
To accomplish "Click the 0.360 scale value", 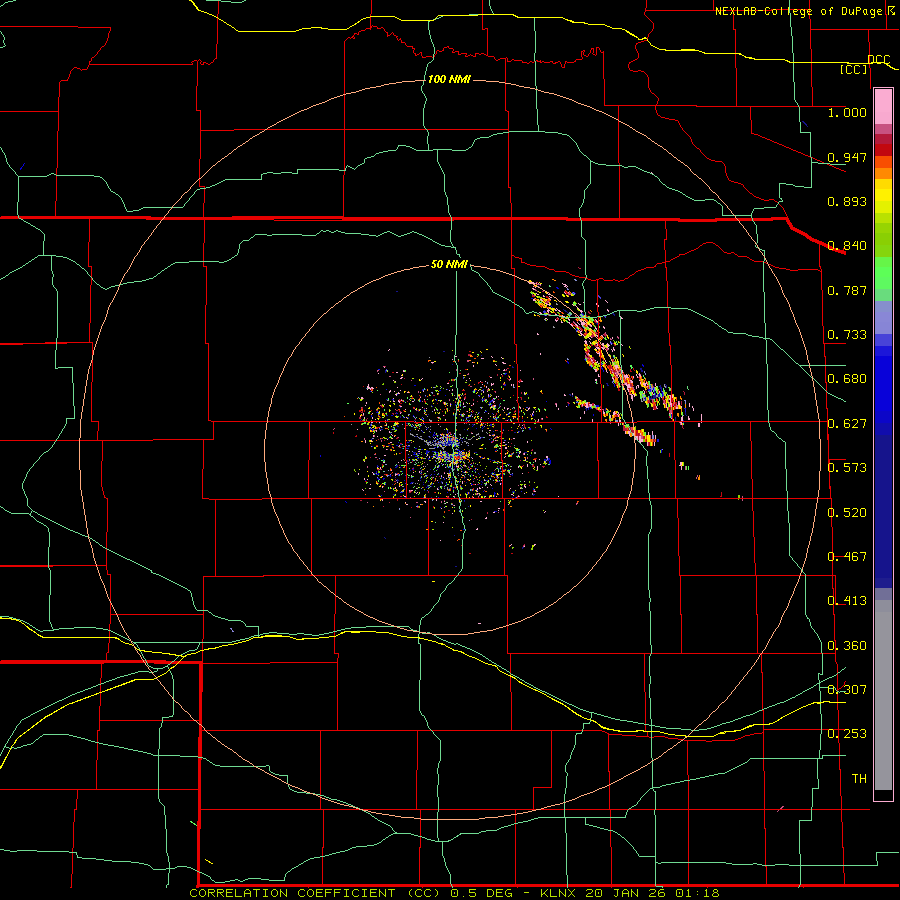I will [x=847, y=646].
